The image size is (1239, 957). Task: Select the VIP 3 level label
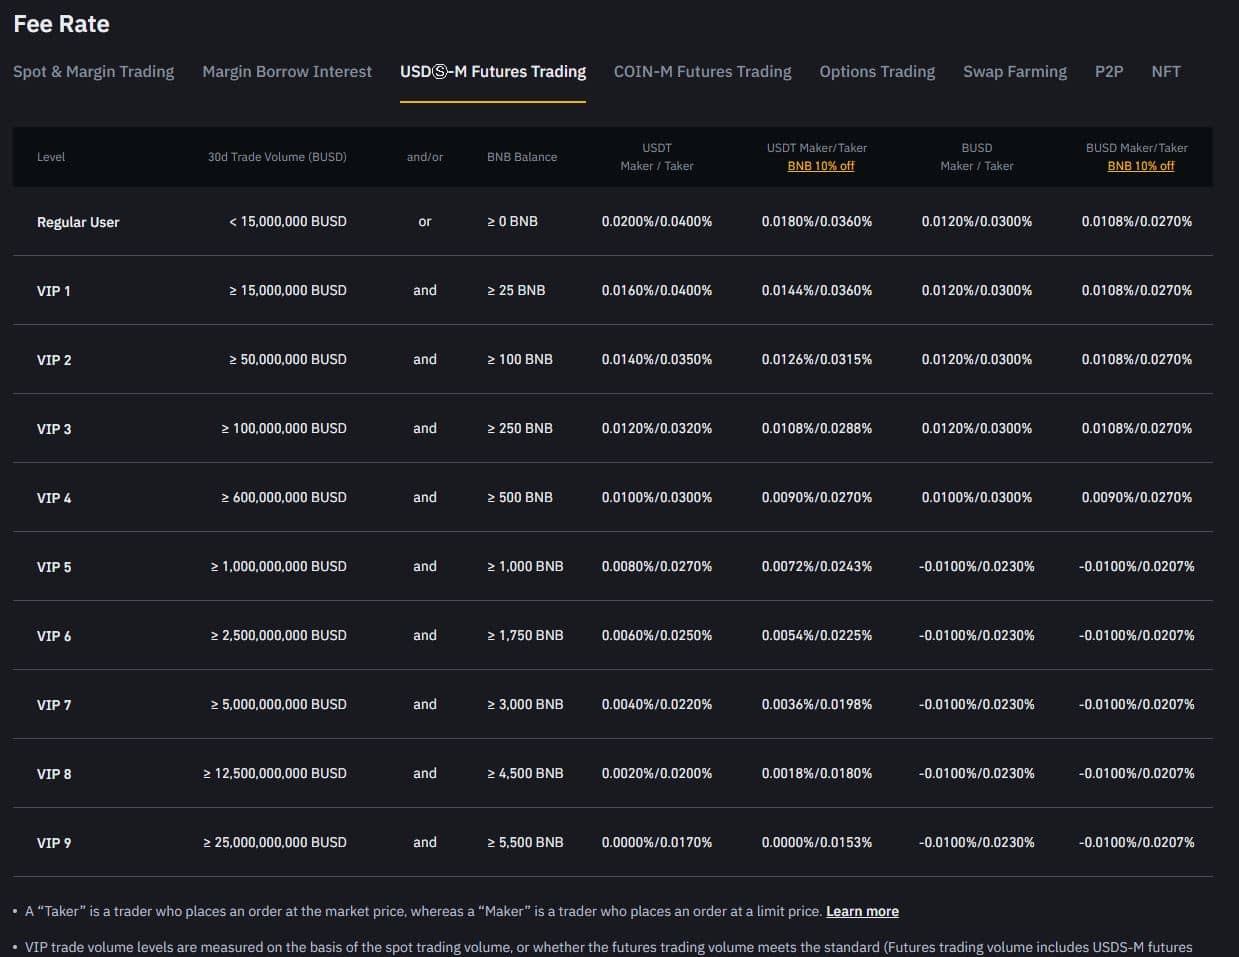(54, 429)
